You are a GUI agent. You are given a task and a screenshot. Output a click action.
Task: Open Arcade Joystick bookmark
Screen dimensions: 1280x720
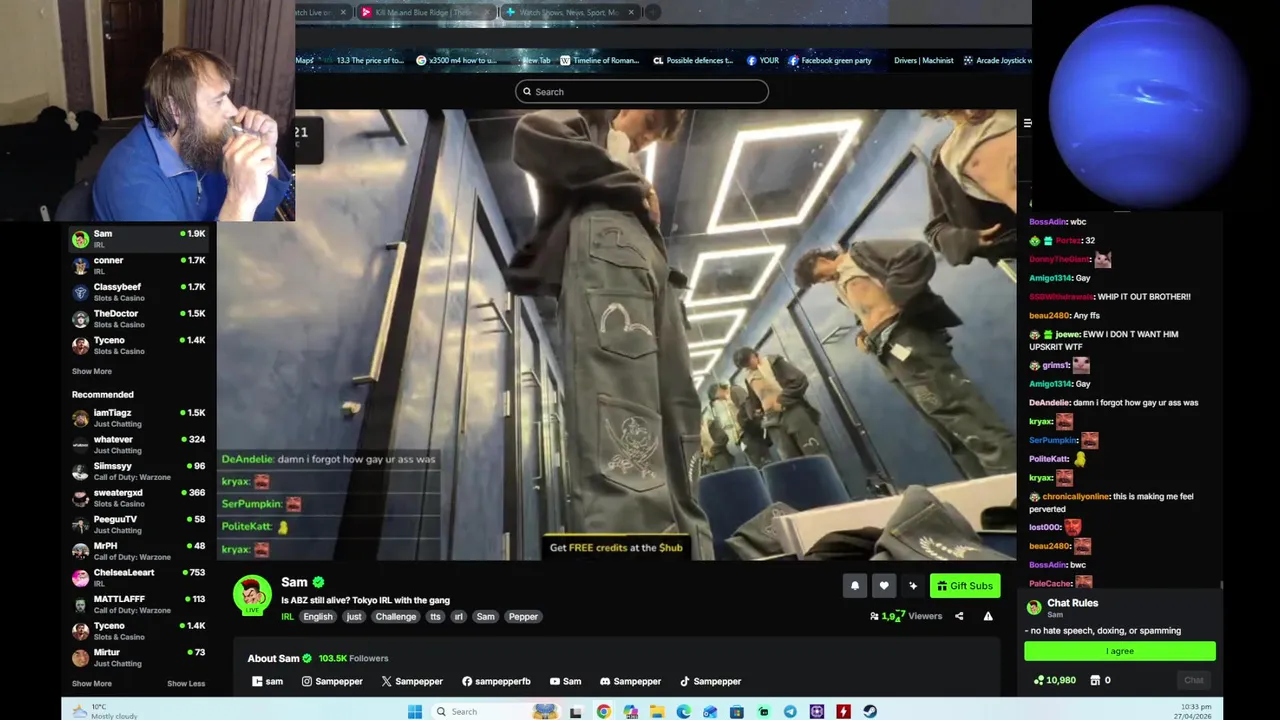(997, 60)
